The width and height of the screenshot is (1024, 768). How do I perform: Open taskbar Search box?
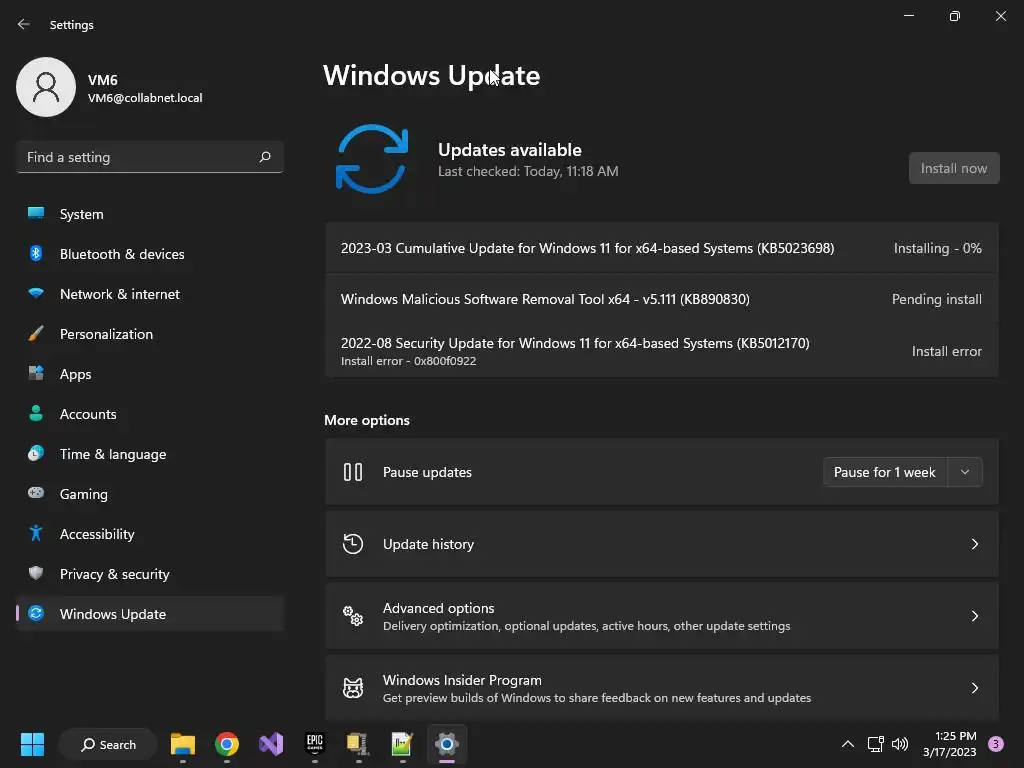(108, 744)
